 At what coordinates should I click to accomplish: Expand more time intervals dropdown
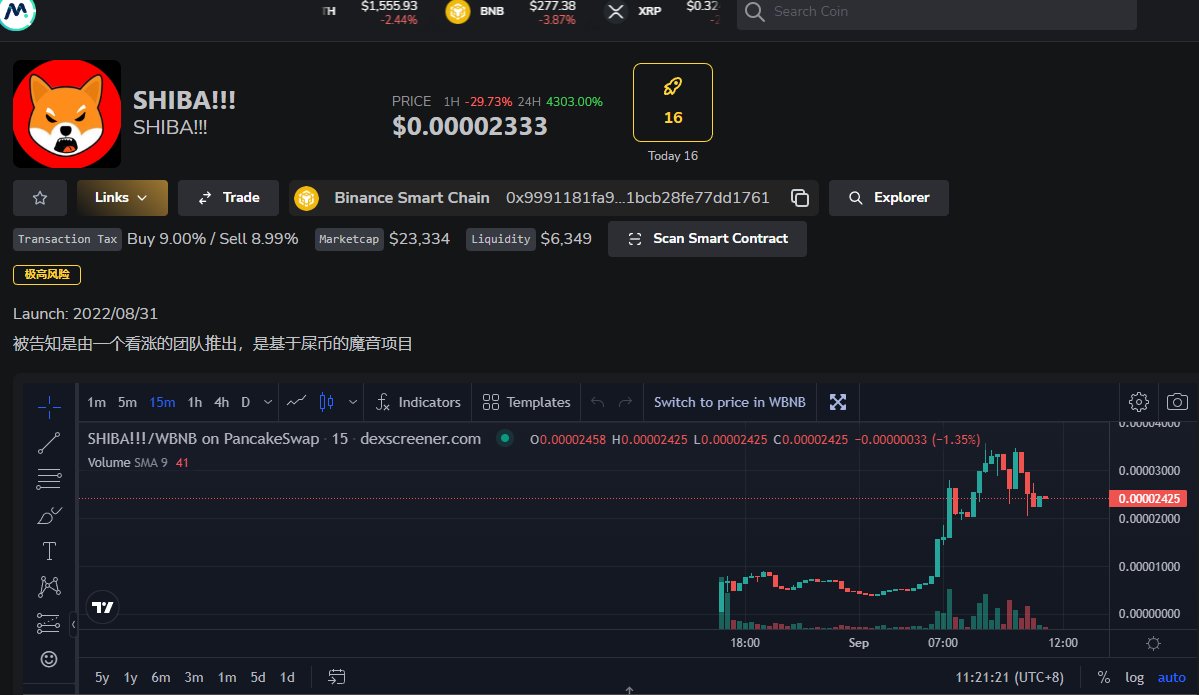pyautogui.click(x=268, y=402)
